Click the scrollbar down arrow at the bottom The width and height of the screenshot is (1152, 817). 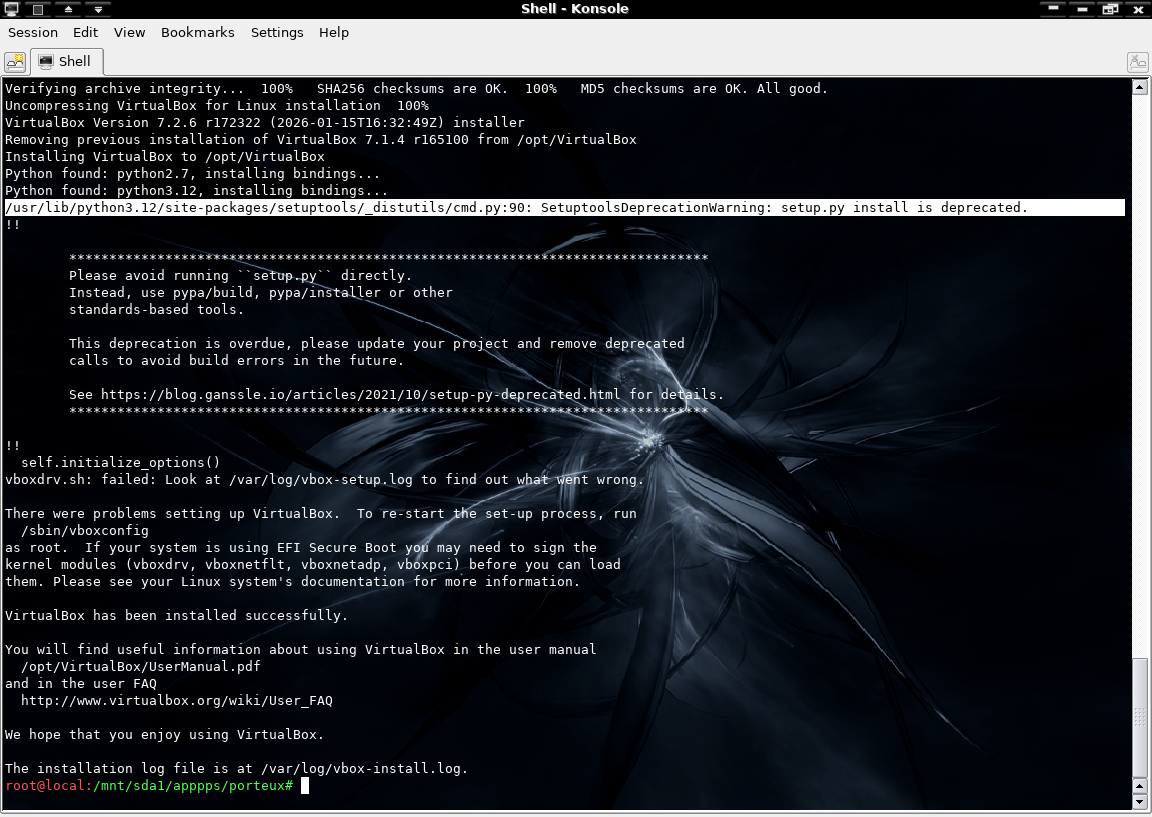[1140, 802]
